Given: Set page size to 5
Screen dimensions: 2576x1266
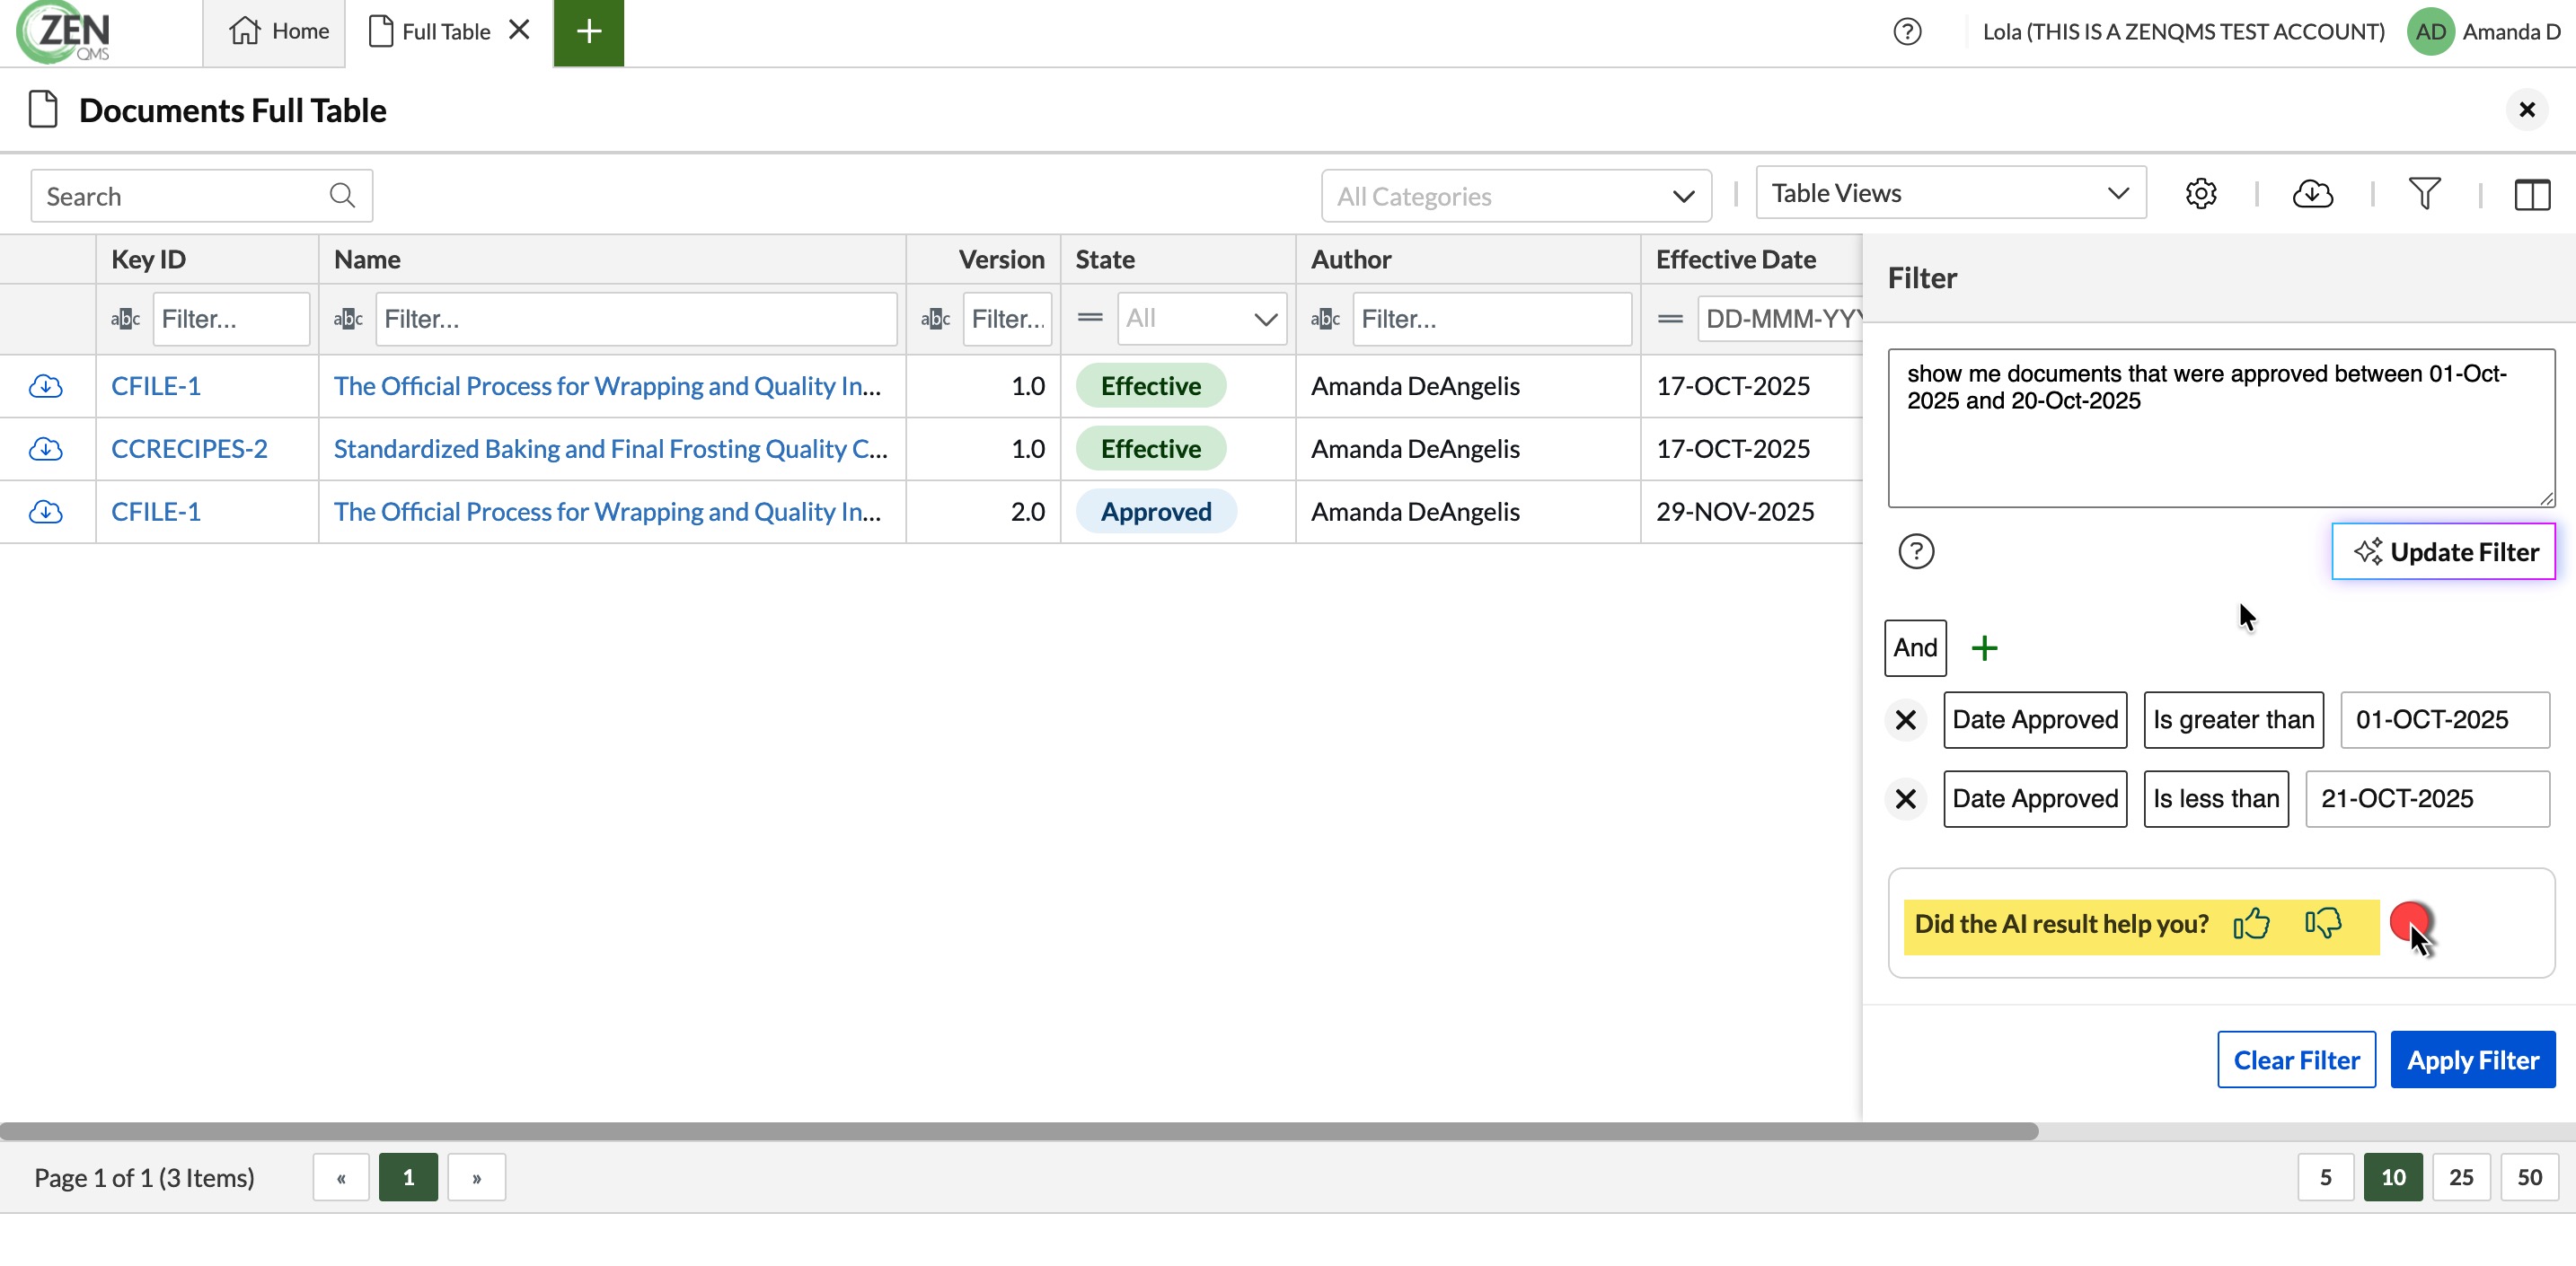Looking at the screenshot, I should click(2325, 1178).
